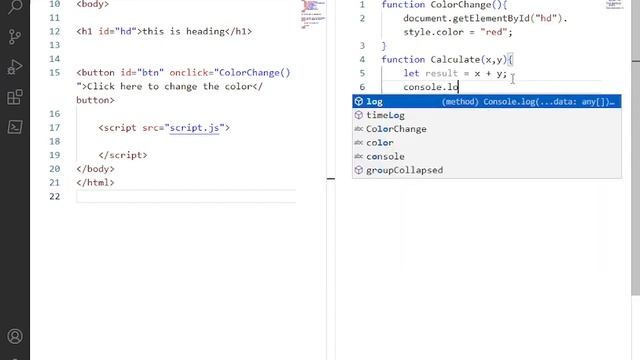Pick 'console' in the suggestion list
640x360 pixels.
pyautogui.click(x=487, y=157)
